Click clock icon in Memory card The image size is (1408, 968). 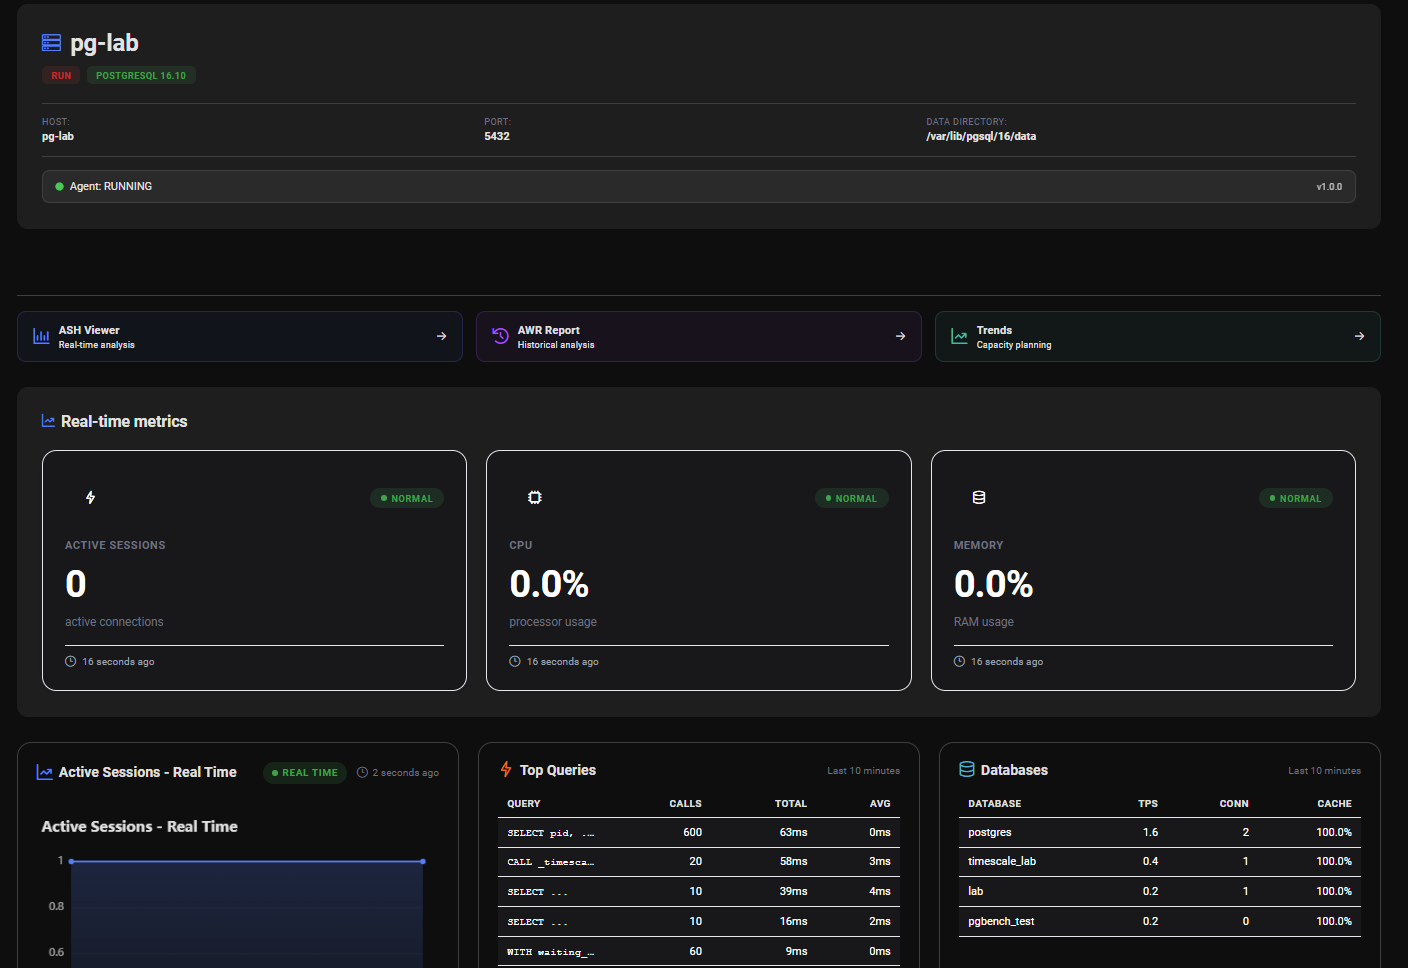tap(960, 661)
